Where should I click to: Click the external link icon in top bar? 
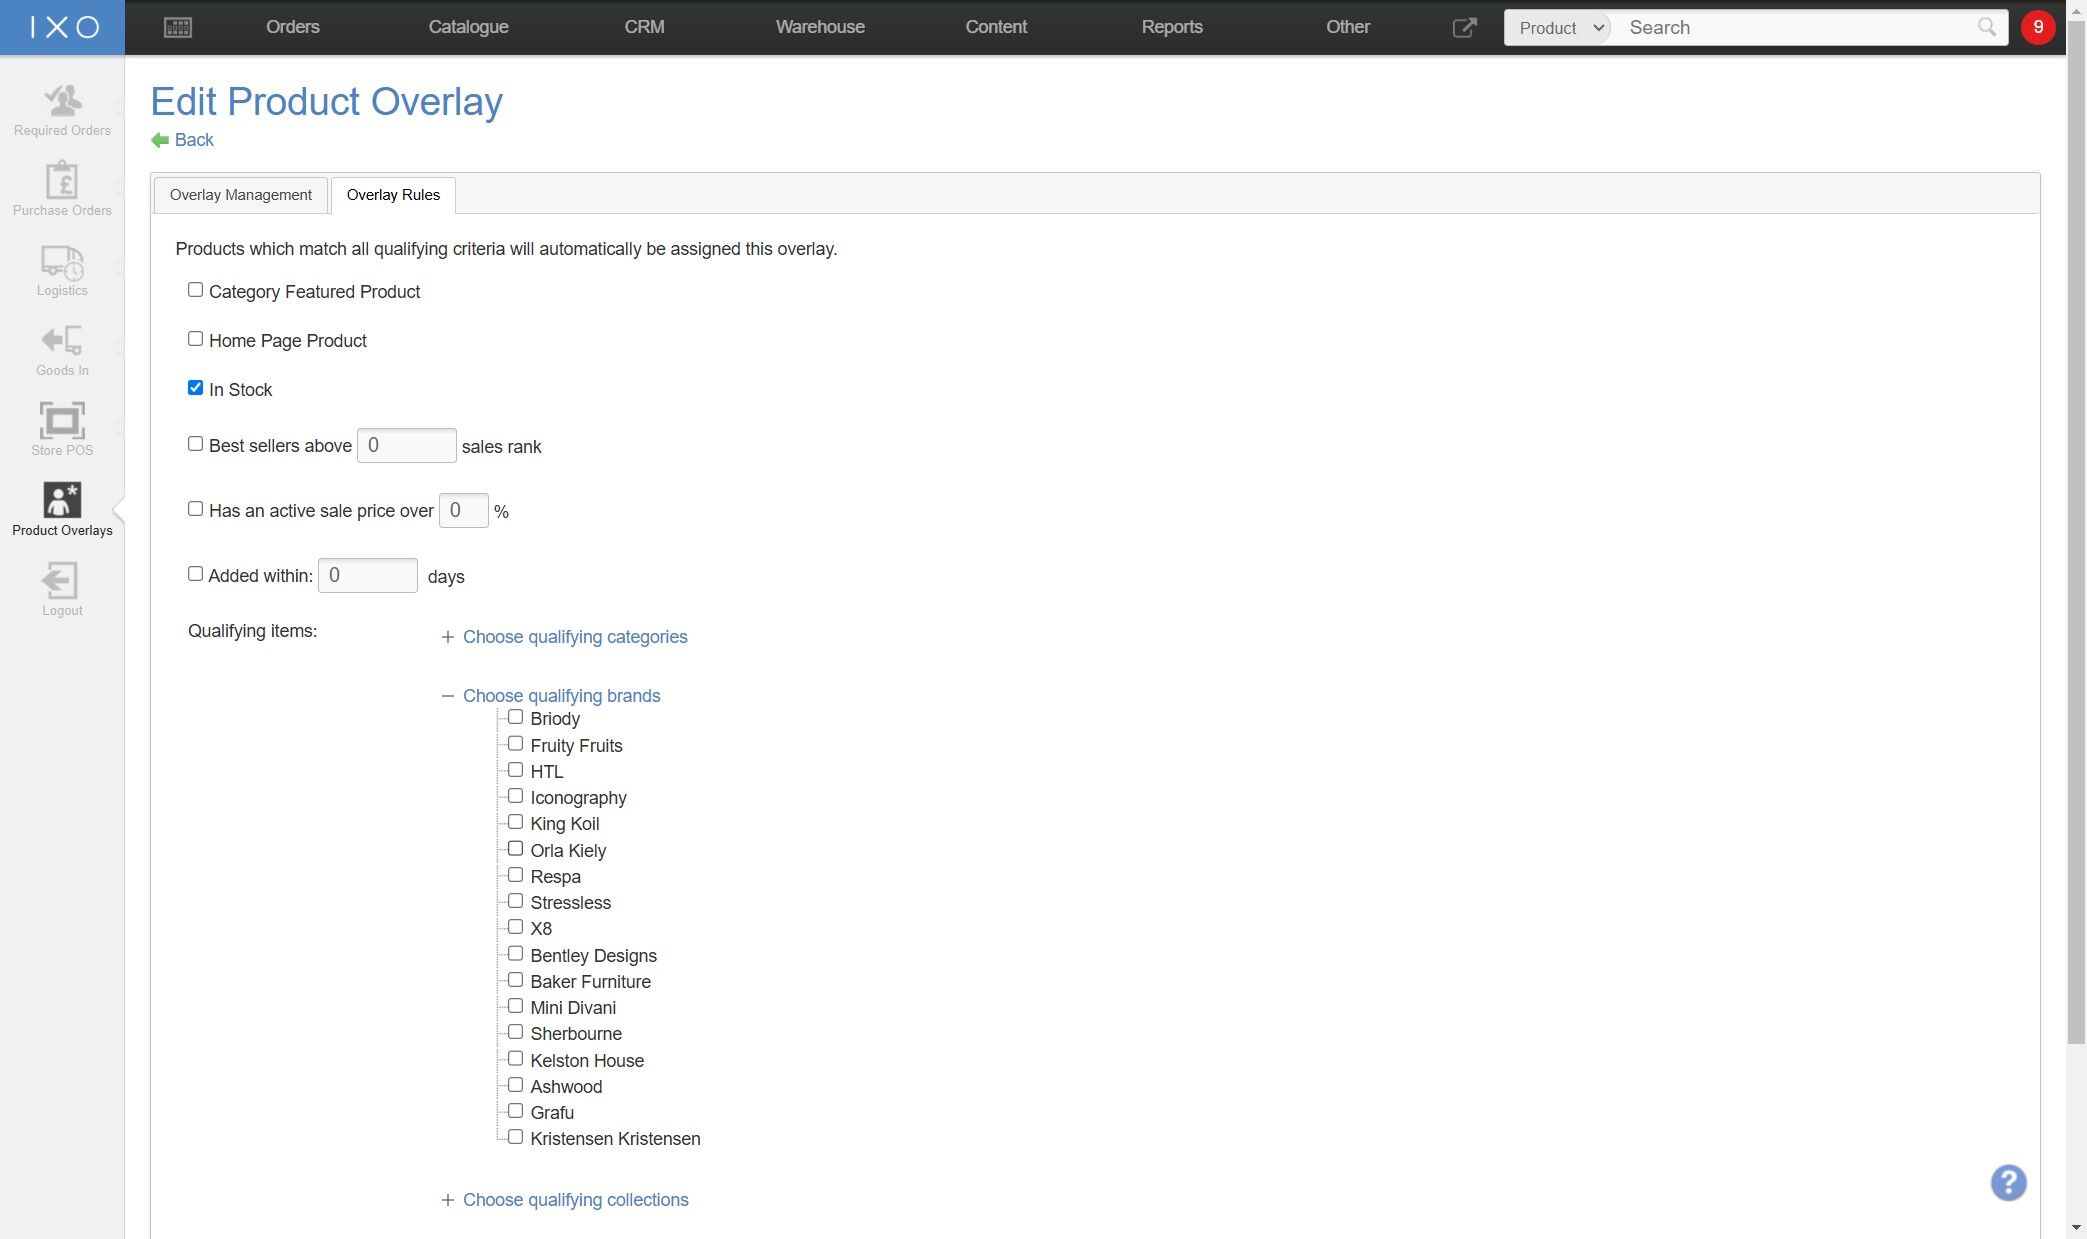coord(1464,28)
